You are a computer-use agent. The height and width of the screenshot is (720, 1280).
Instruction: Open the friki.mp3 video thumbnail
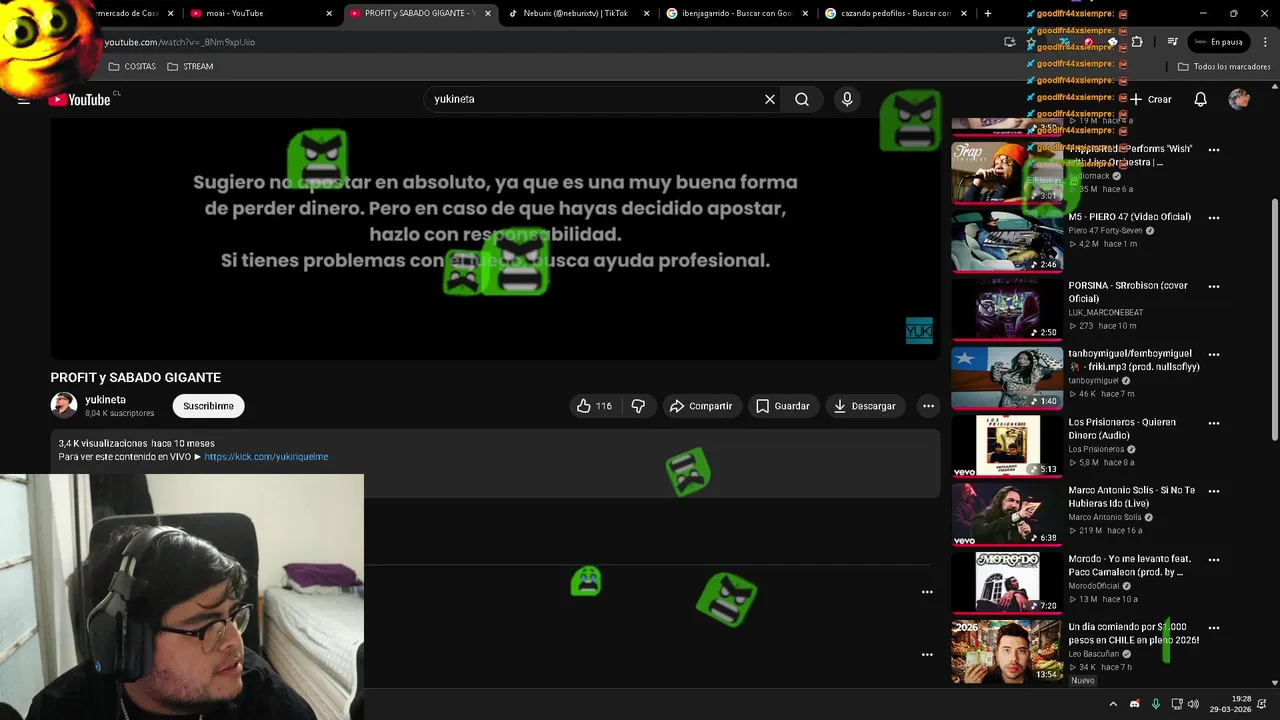(1007, 378)
